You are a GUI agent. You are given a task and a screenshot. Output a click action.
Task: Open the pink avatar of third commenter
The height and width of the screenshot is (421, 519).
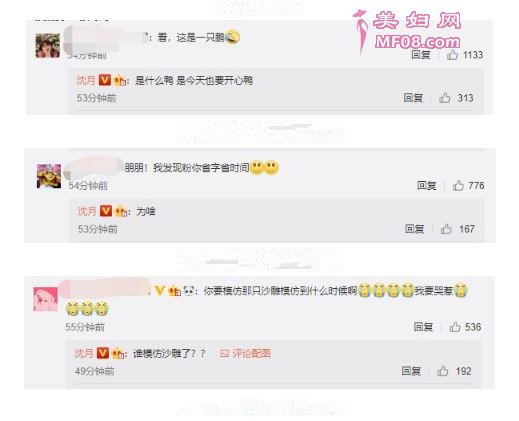click(x=46, y=299)
